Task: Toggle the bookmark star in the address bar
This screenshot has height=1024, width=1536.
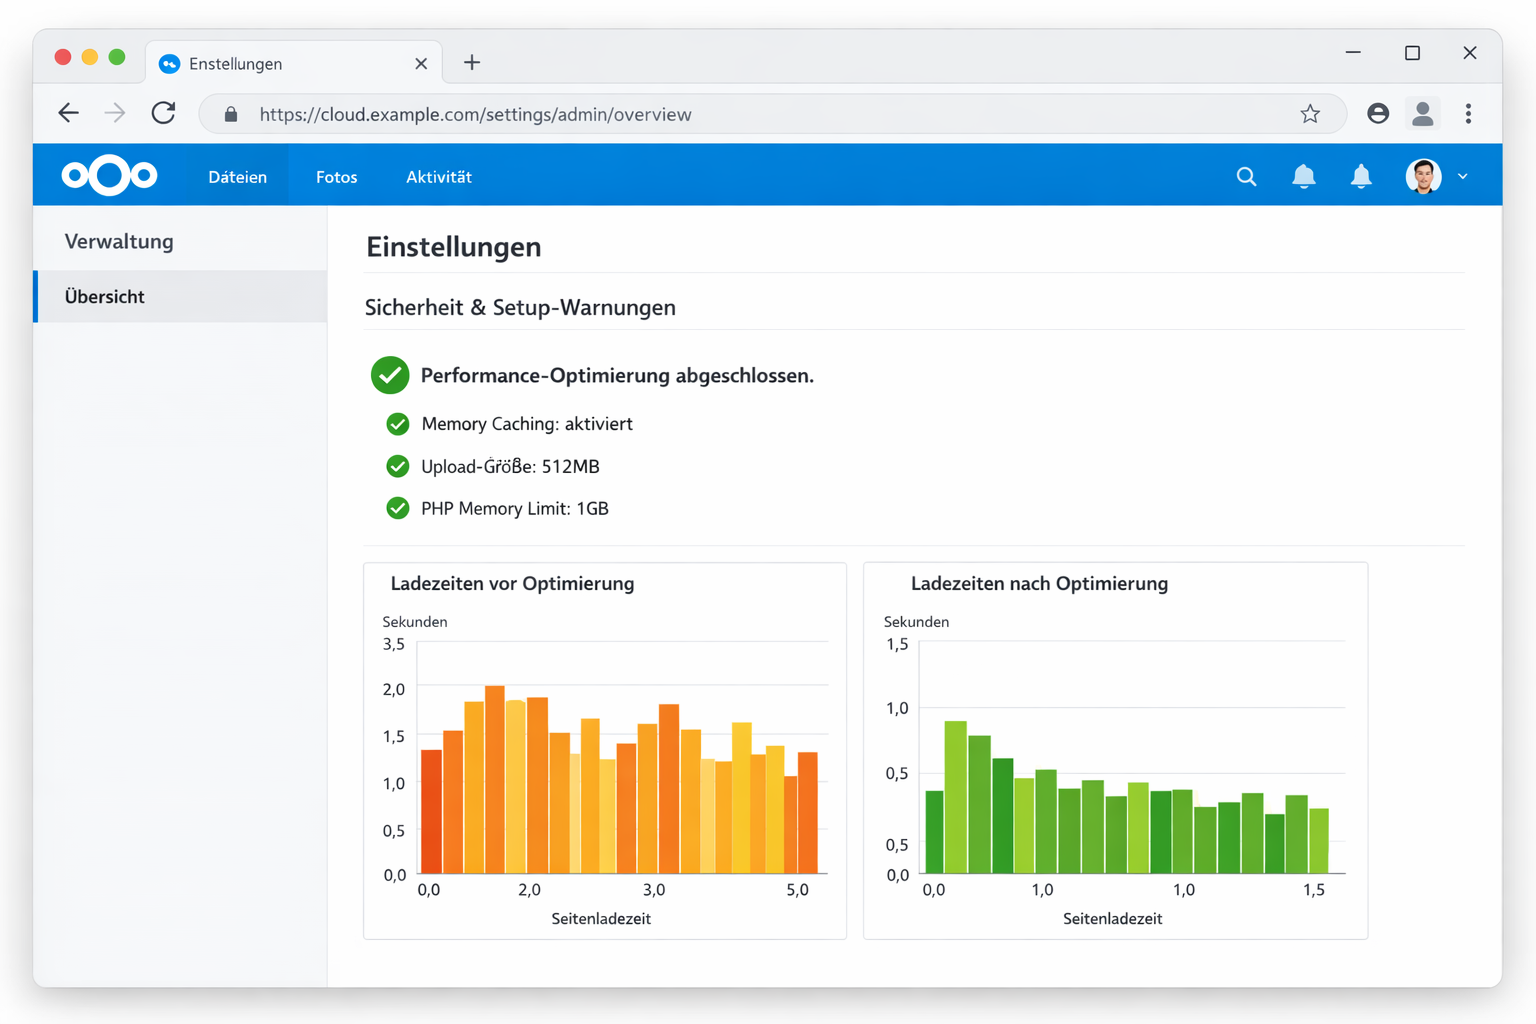Action: (x=1311, y=114)
